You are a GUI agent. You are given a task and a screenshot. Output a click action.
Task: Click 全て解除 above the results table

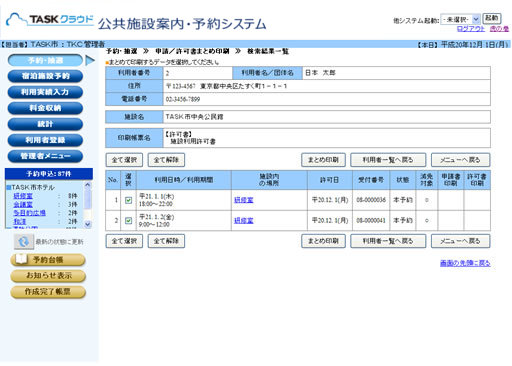point(166,160)
